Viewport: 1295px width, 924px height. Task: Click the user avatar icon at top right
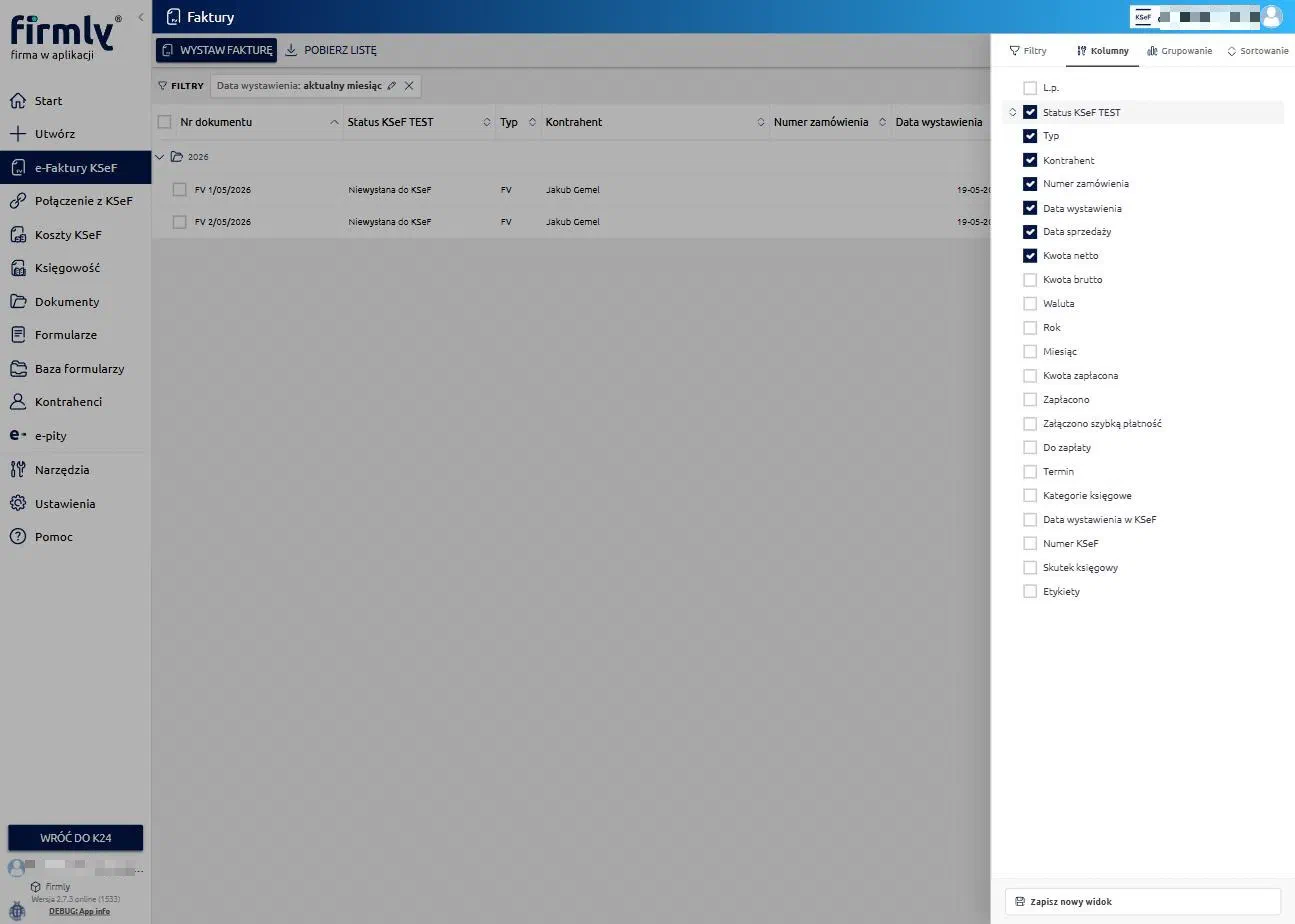[1271, 16]
